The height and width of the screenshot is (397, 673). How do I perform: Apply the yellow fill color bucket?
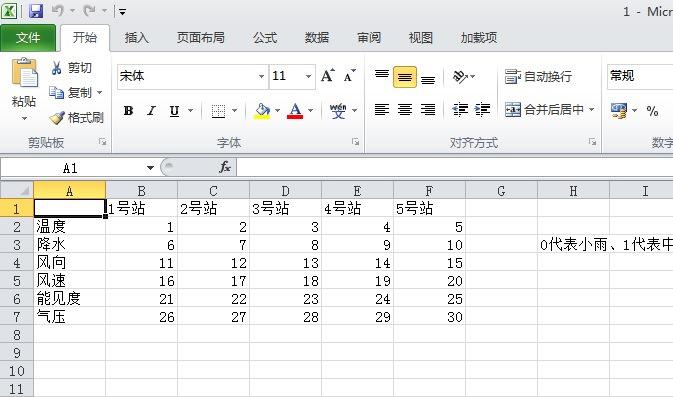262,111
